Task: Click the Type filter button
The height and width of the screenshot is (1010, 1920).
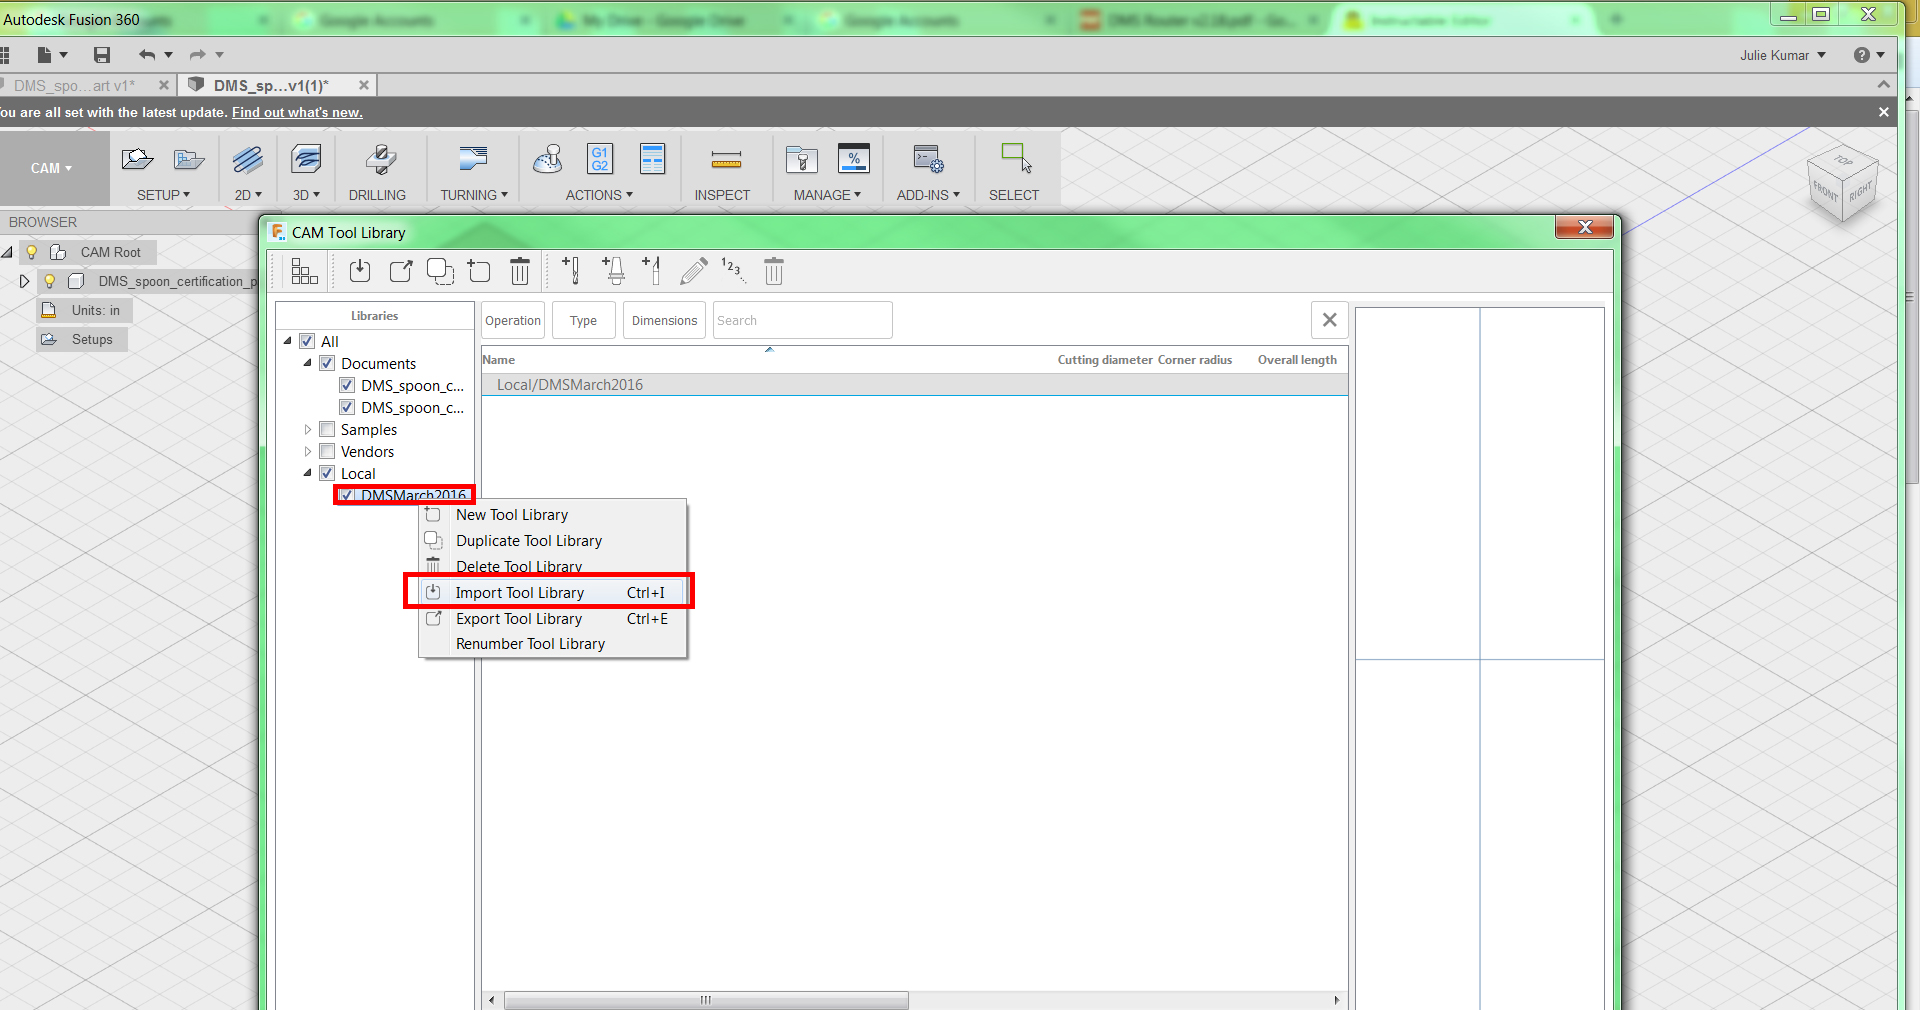Action: pos(583,320)
